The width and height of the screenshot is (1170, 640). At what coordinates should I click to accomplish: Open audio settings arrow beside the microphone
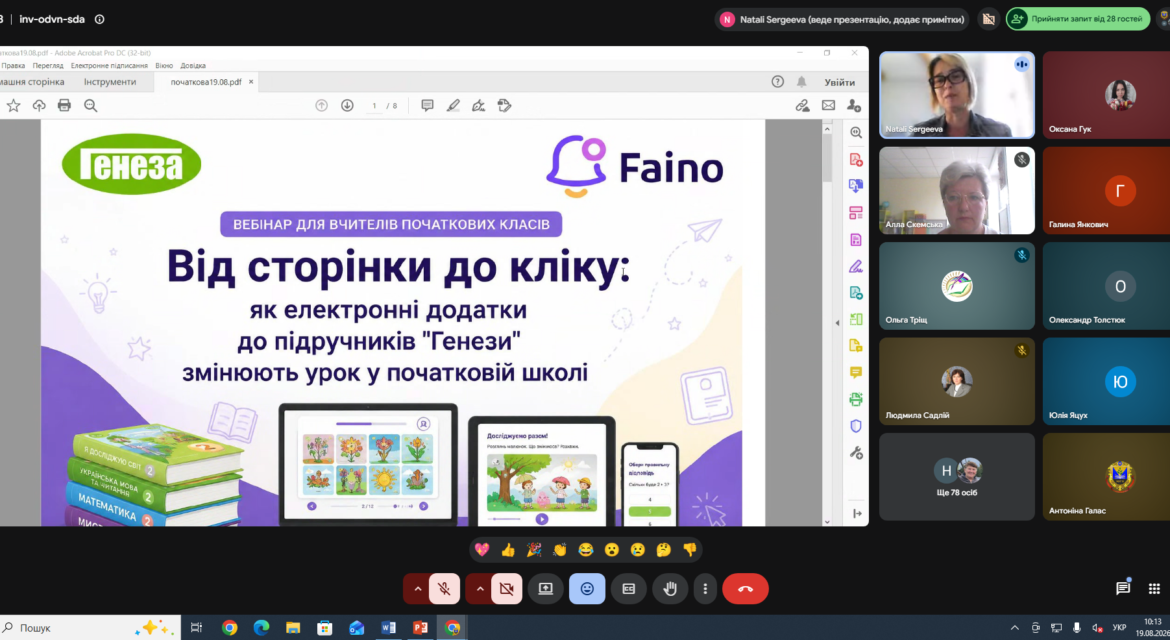tap(417, 589)
